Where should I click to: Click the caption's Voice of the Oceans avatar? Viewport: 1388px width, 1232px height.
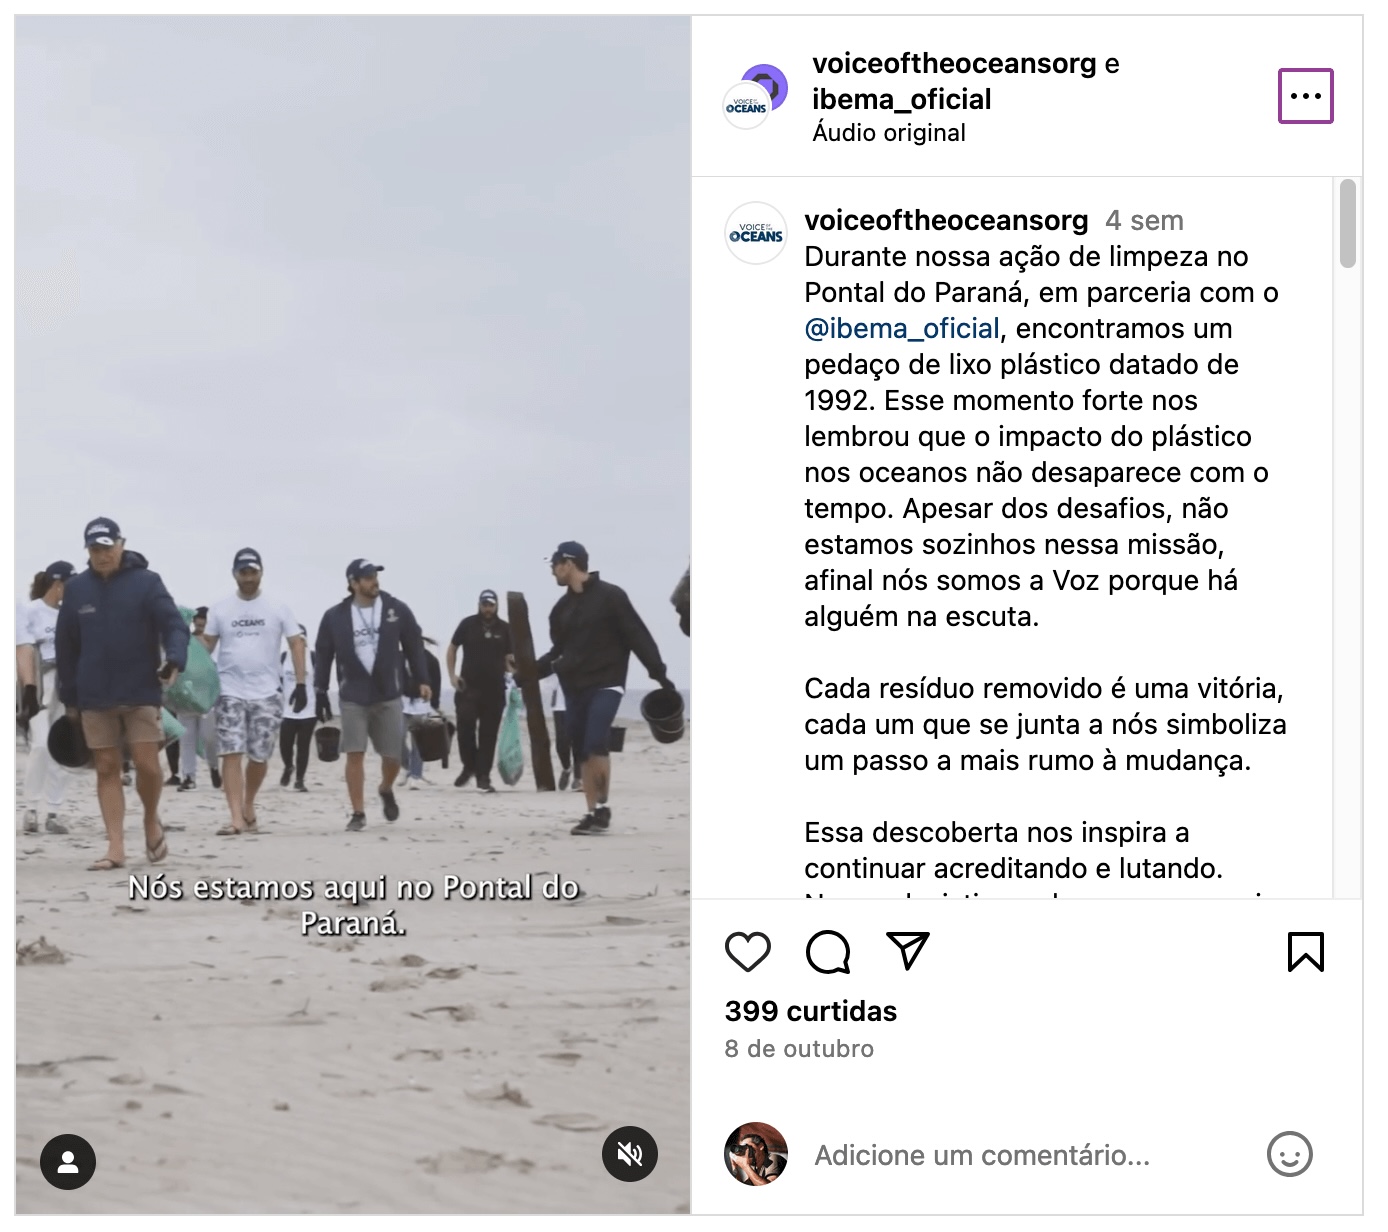coord(755,233)
